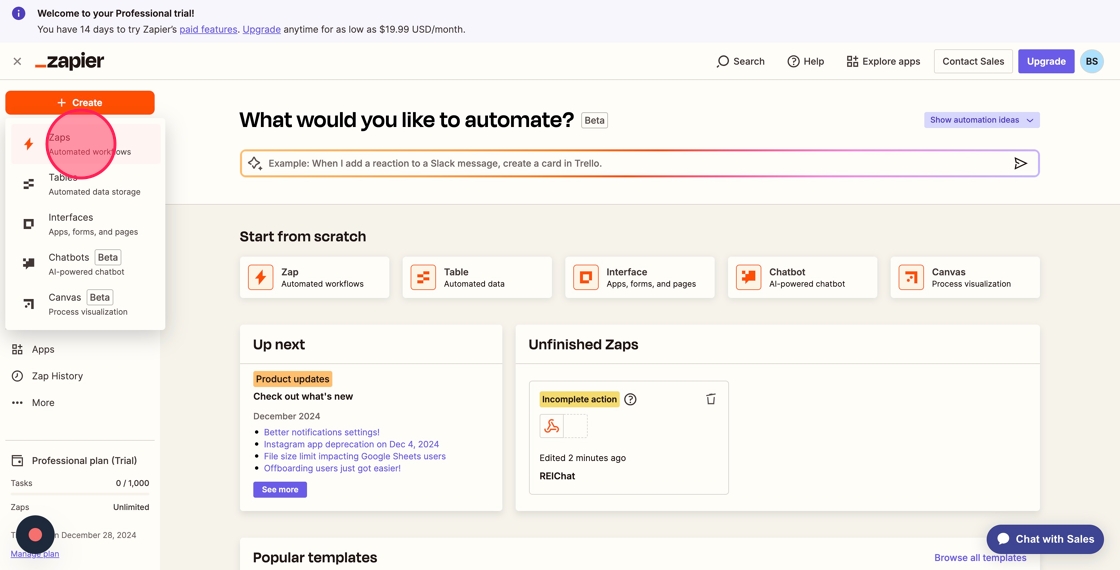The width and height of the screenshot is (1120, 570).
Task: Click the Tasks usage progress bar
Action: click(80, 494)
